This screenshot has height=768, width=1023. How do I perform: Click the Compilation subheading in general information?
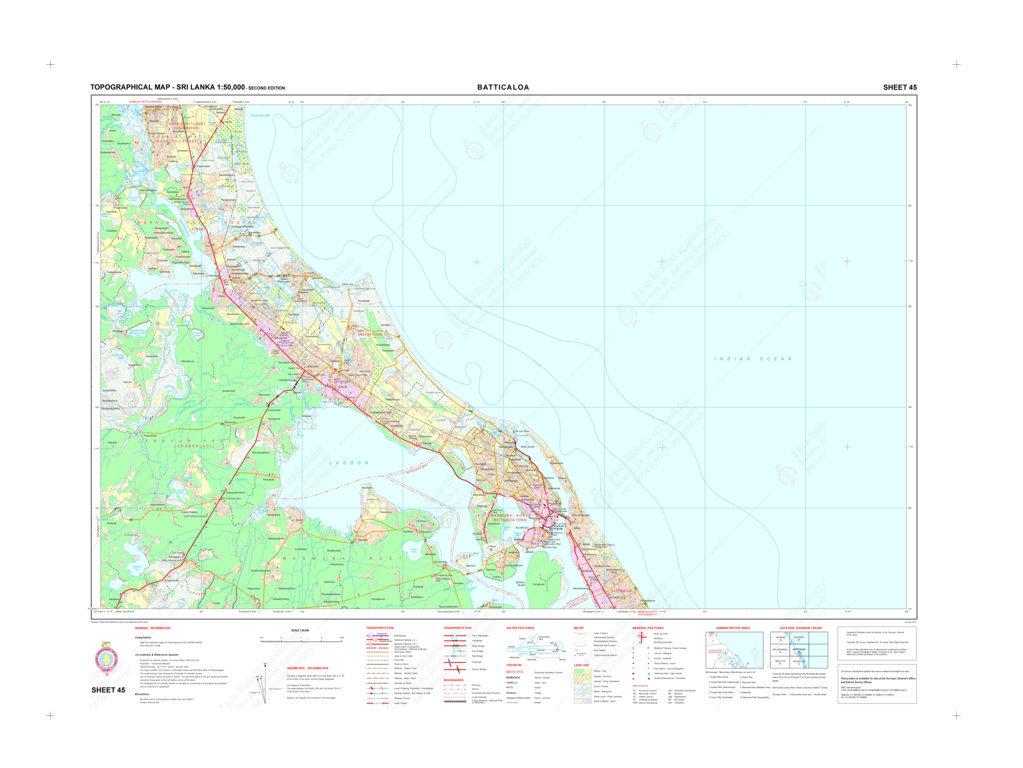[144, 637]
